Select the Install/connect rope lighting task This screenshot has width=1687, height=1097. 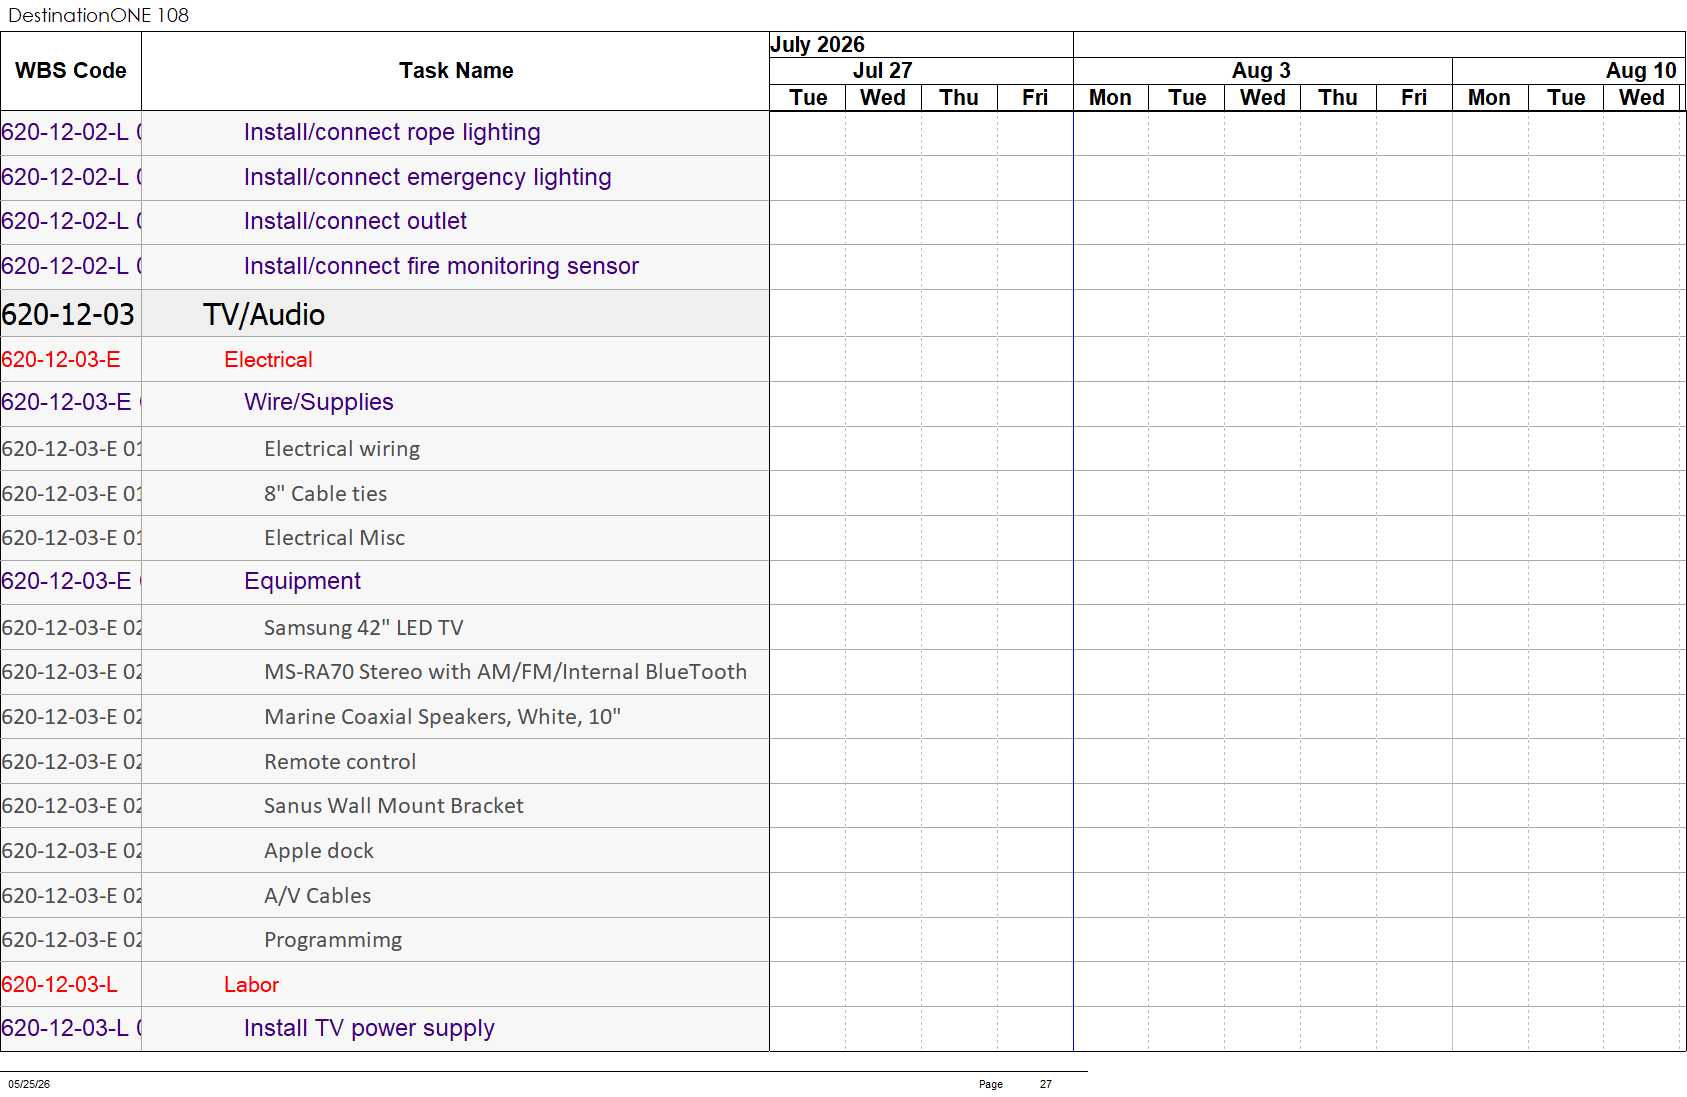coord(392,132)
